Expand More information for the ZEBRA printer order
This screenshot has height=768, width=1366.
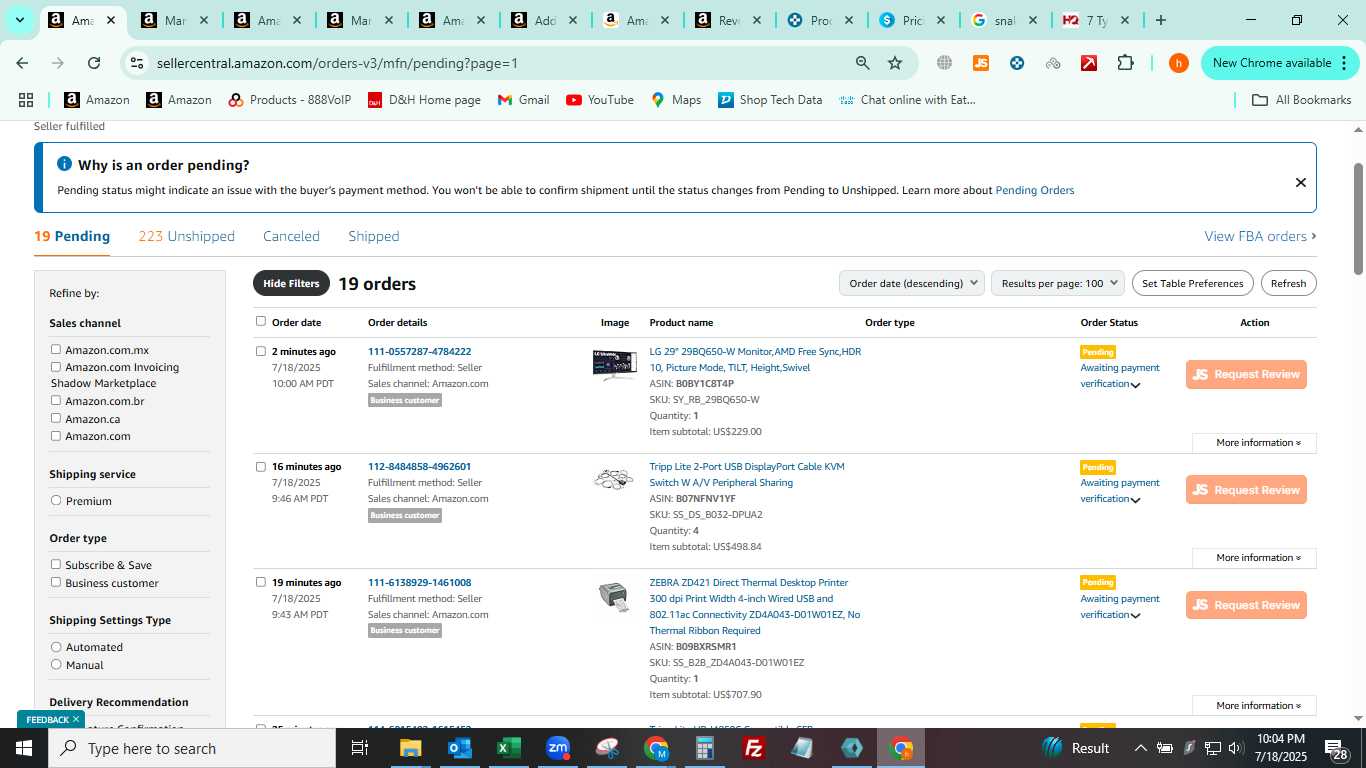click(1254, 705)
